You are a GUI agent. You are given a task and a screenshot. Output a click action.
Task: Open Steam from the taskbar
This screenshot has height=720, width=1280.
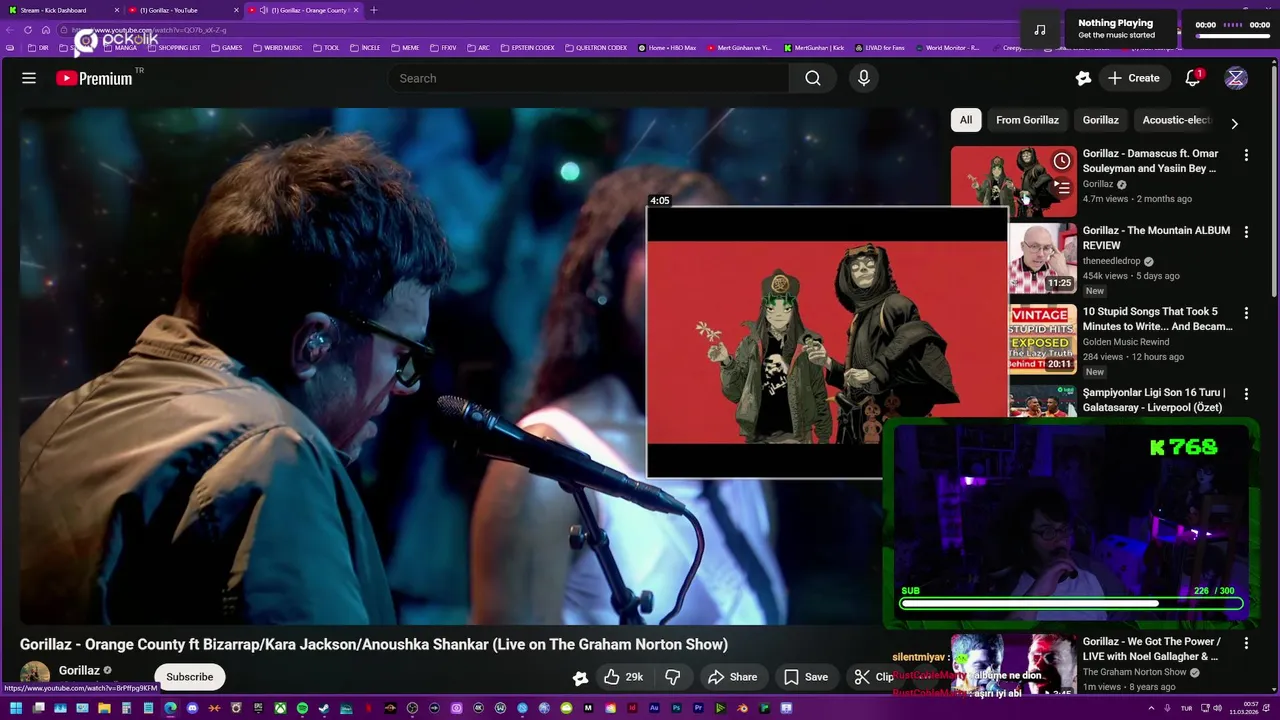[324, 708]
